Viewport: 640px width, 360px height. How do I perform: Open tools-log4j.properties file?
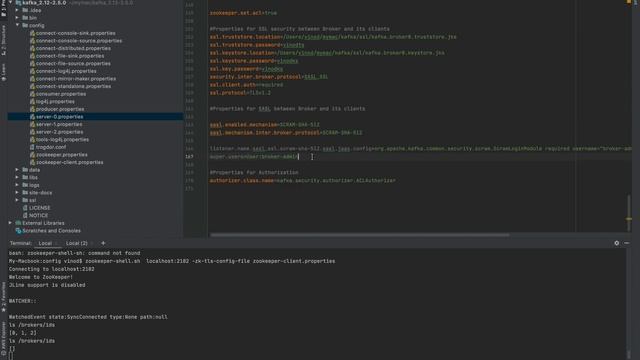pos(62,140)
